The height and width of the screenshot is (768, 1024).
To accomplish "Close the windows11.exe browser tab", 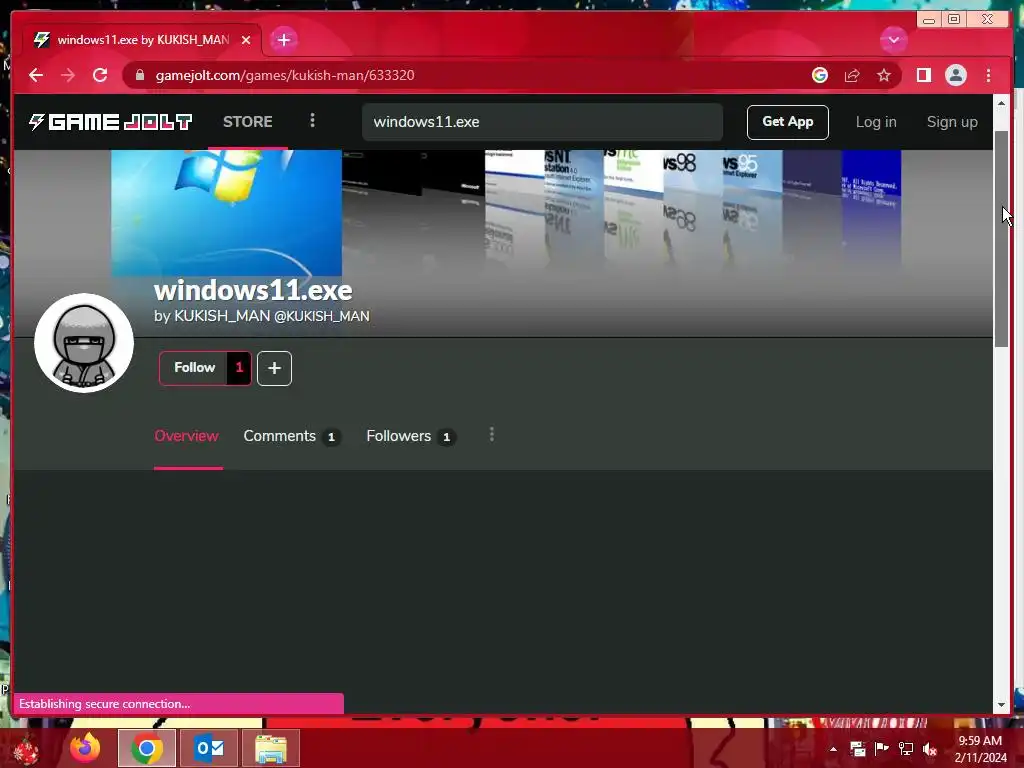I will tap(246, 40).
